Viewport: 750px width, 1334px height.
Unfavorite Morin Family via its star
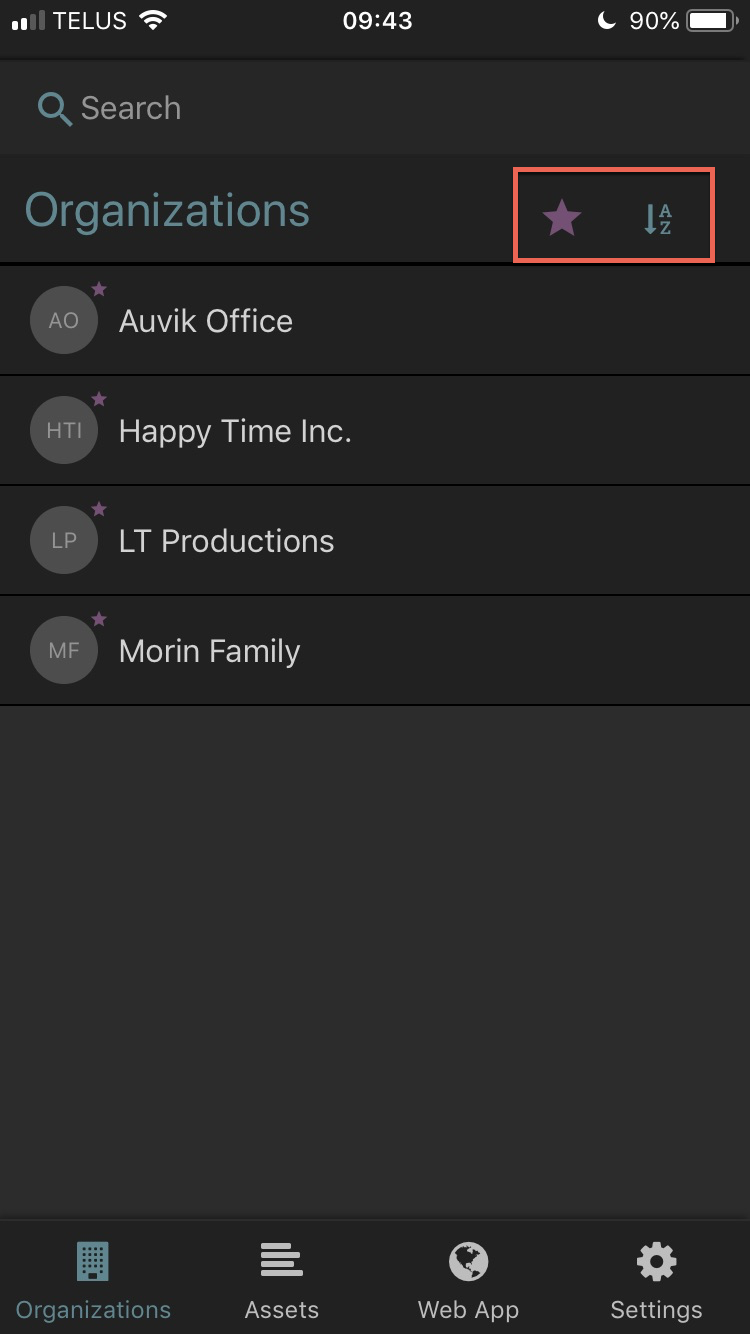[99, 619]
